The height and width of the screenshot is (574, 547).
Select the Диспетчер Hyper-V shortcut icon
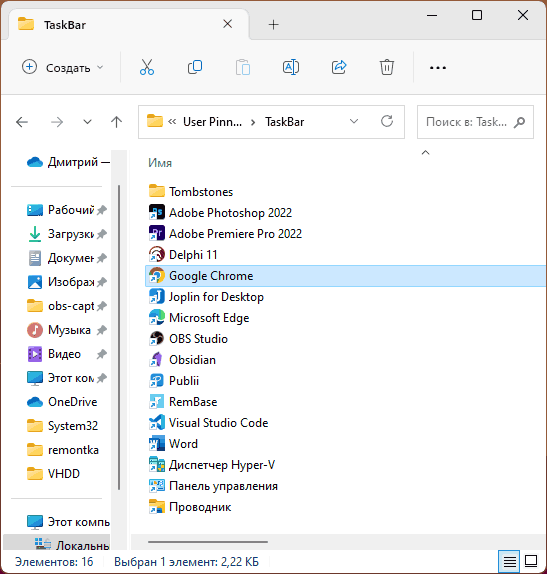[157, 465]
